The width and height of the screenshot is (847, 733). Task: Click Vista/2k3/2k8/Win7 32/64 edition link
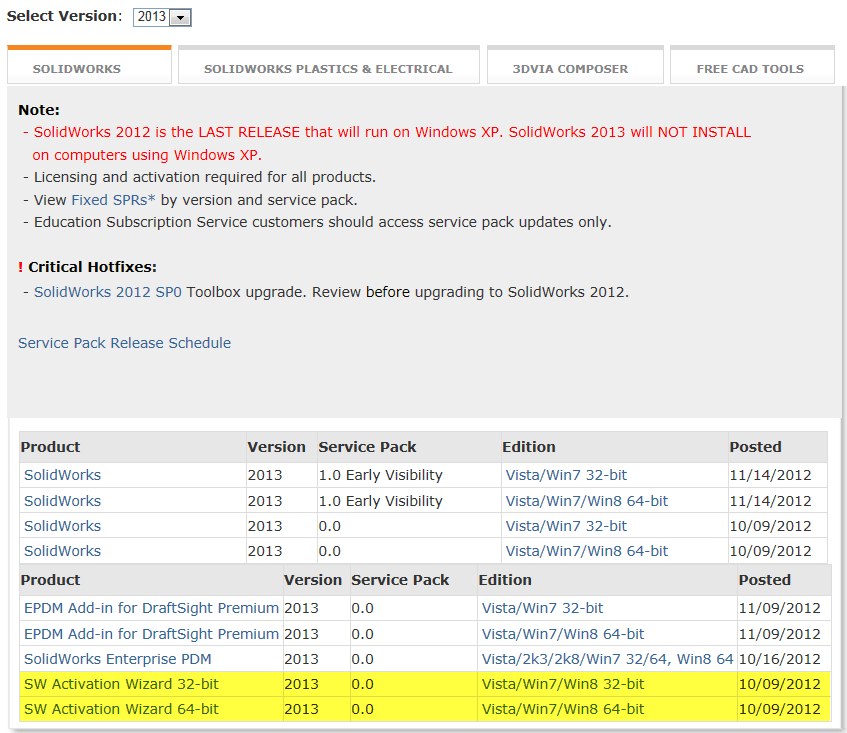(607, 659)
